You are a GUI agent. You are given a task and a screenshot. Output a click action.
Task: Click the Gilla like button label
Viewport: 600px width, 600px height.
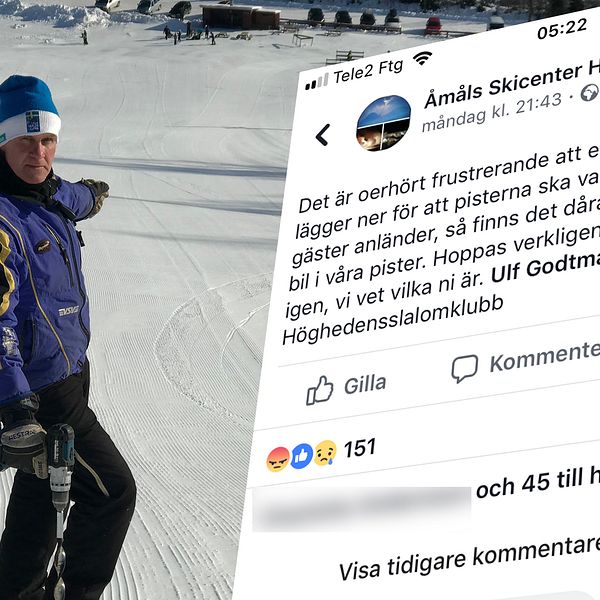coord(365,385)
